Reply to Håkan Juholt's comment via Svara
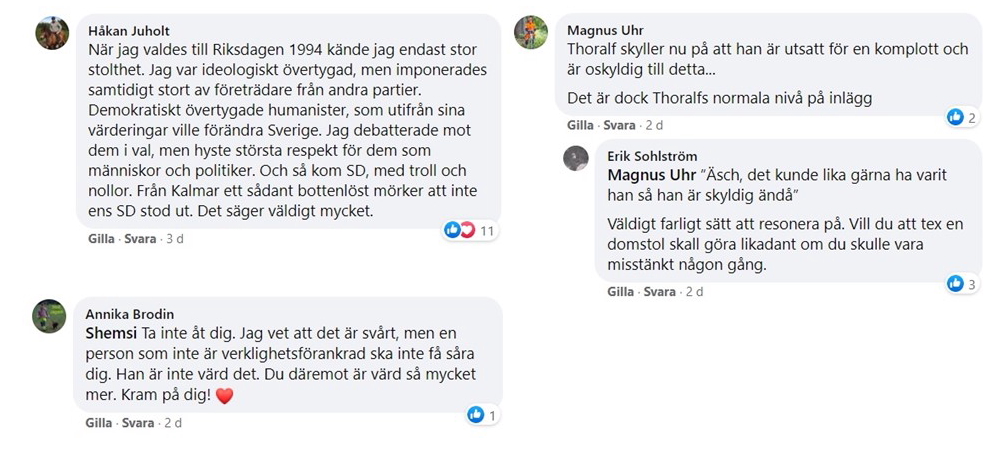This screenshot has width=1005, height=476. (140, 240)
